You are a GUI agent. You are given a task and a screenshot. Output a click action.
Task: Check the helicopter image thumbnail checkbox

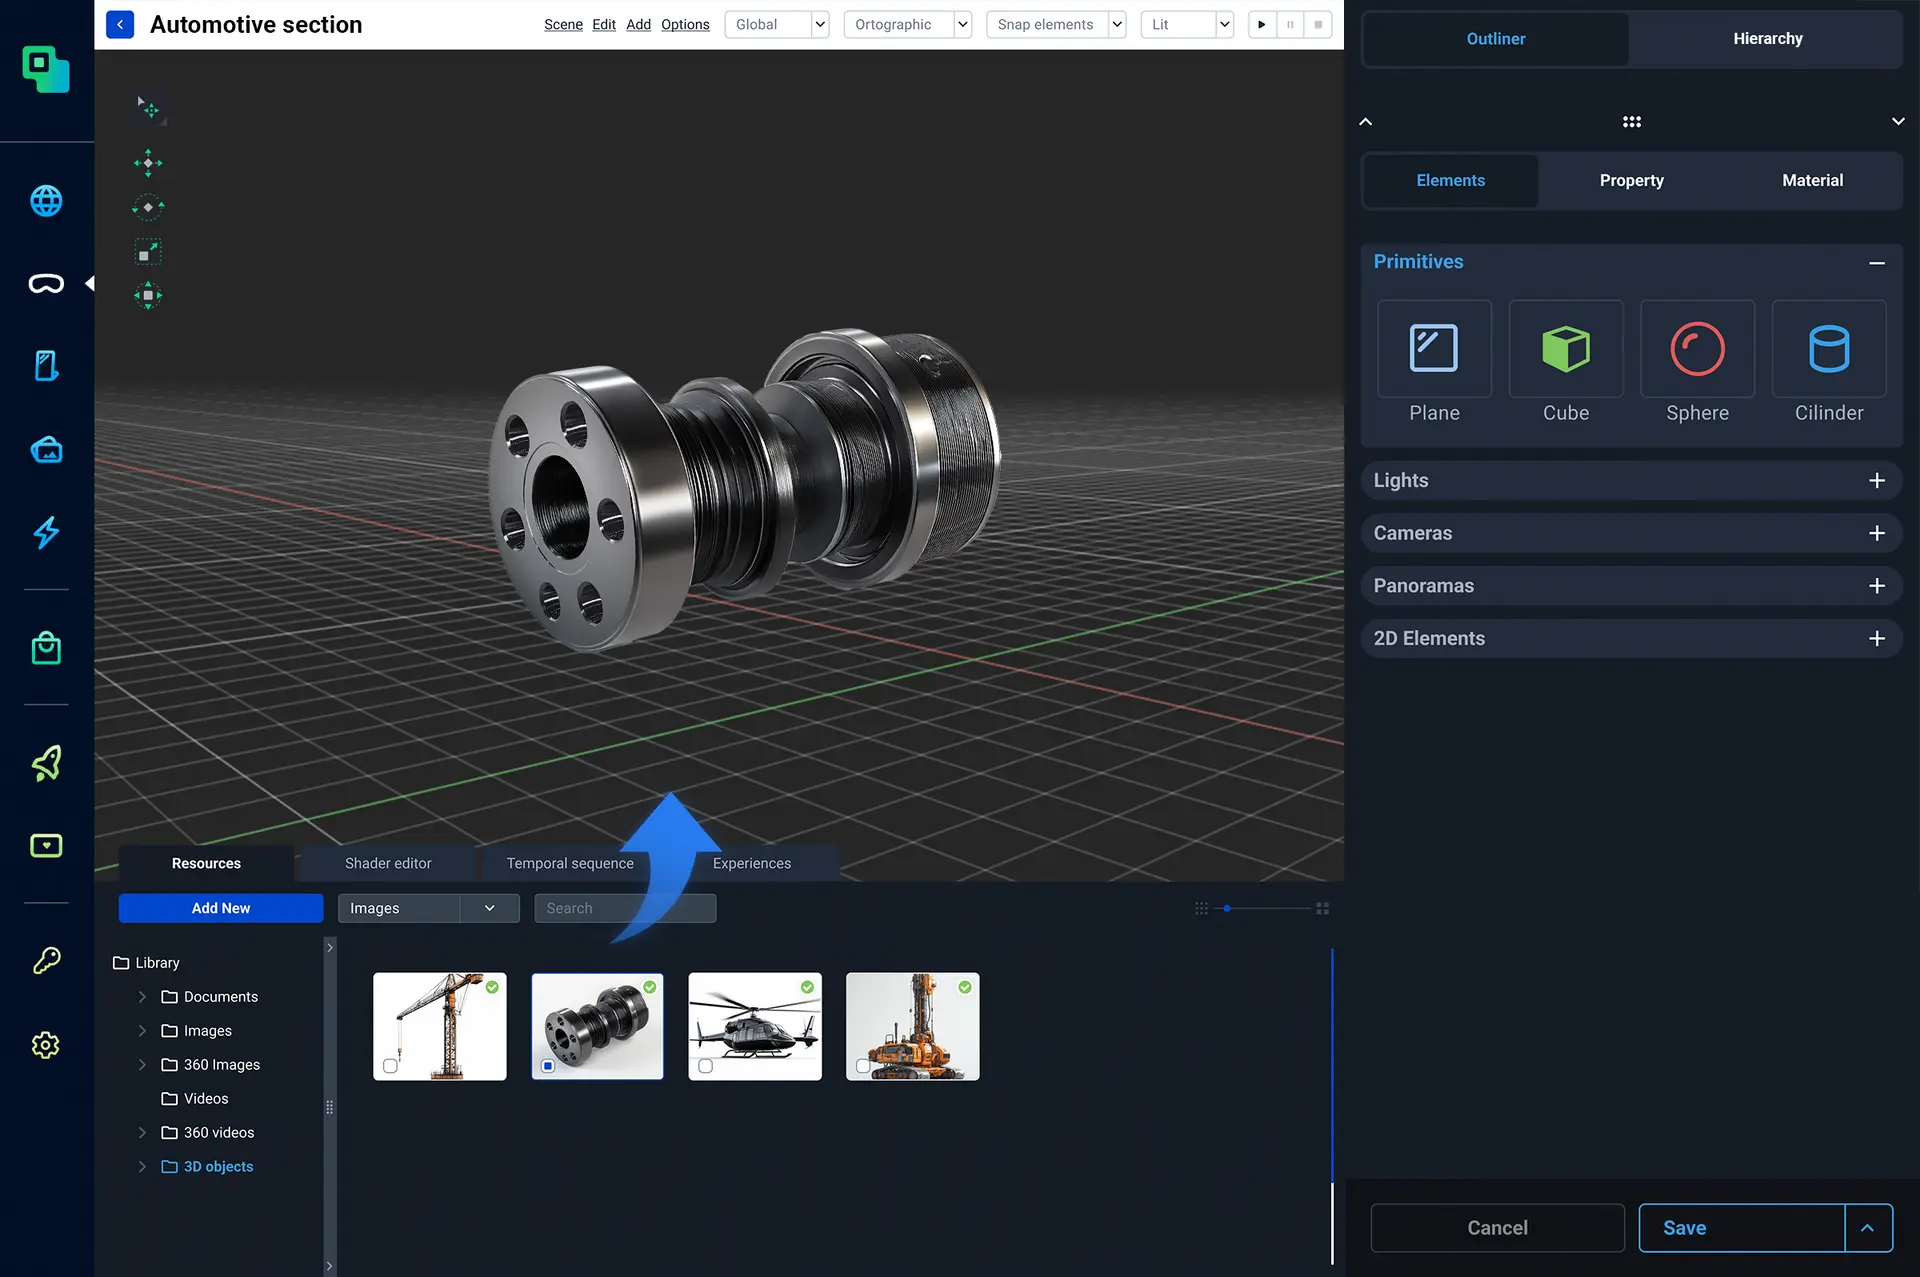(706, 1066)
